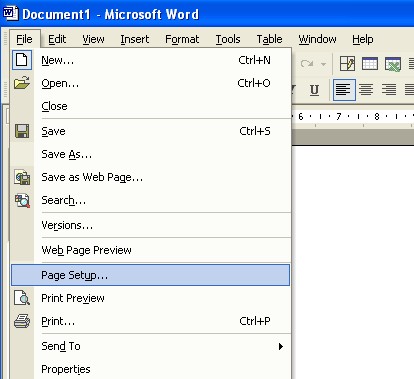
Task: Click the Search binoculars icon in menu
Action: click(22, 200)
